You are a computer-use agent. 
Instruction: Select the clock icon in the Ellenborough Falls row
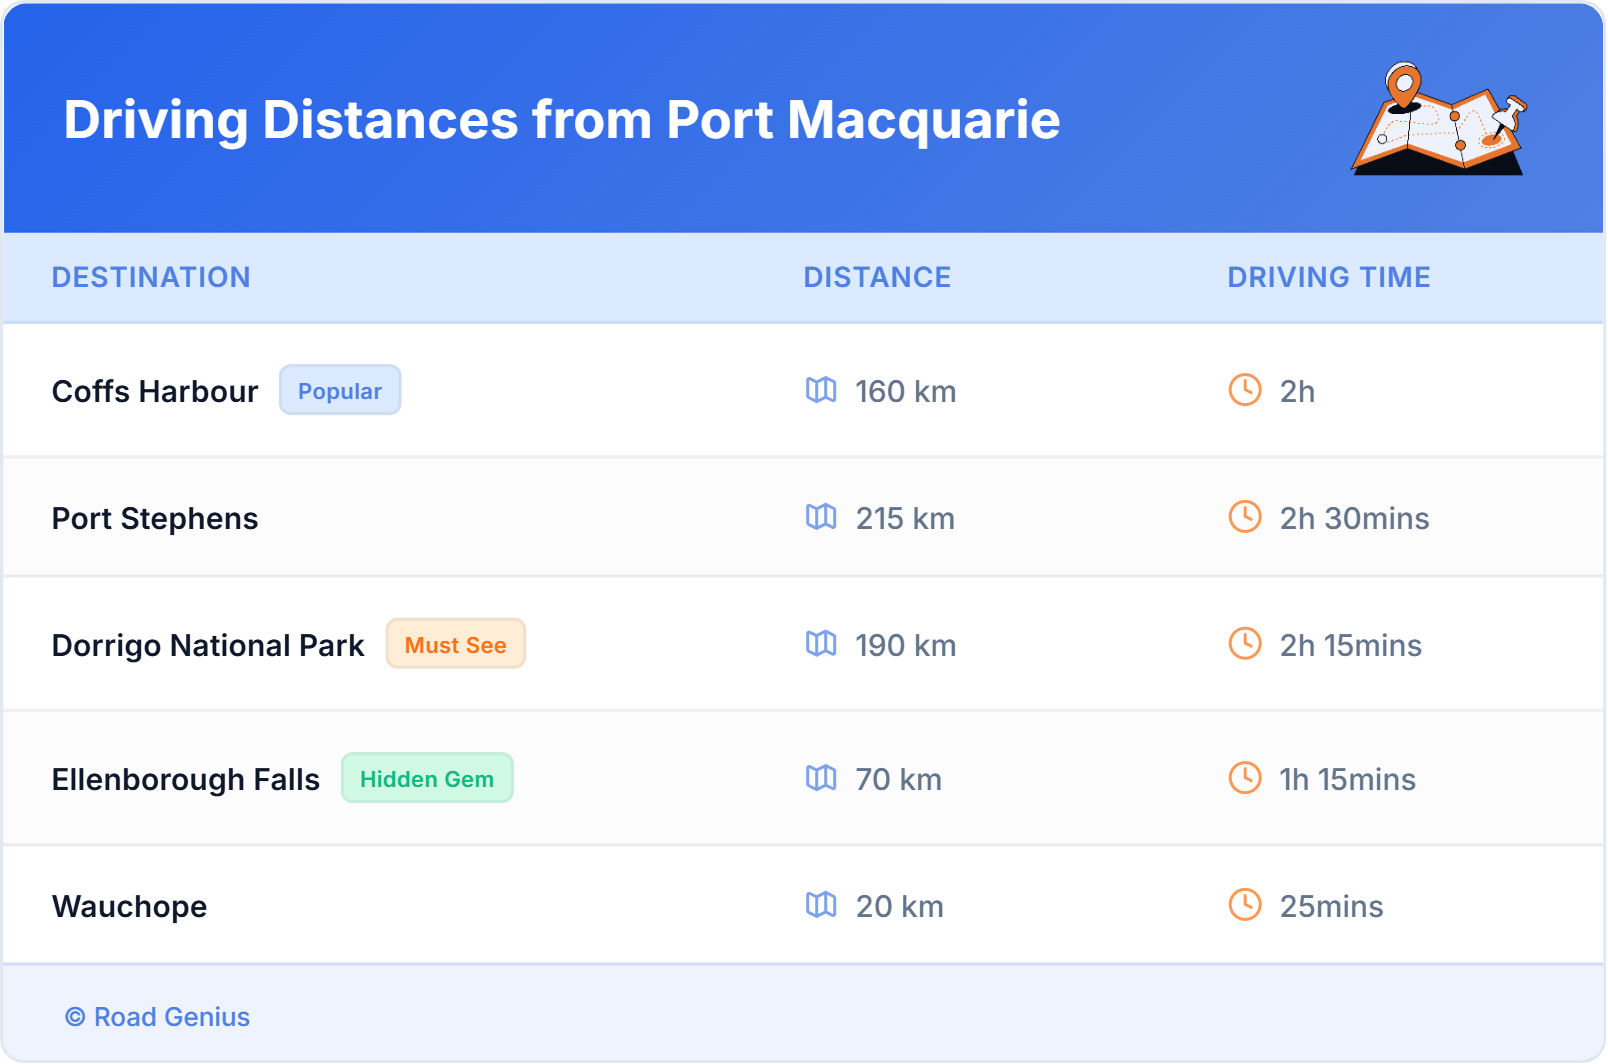click(1244, 779)
